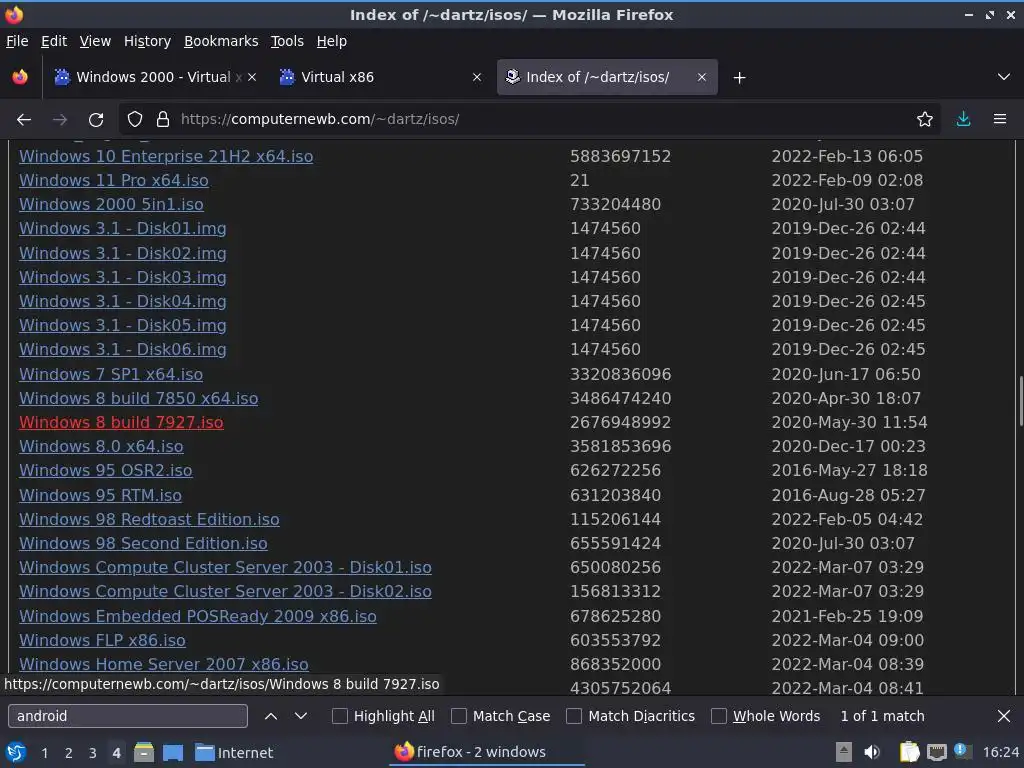The image size is (1024, 768).
Task: Switch to virtual desktop 3
Action: [93, 753]
